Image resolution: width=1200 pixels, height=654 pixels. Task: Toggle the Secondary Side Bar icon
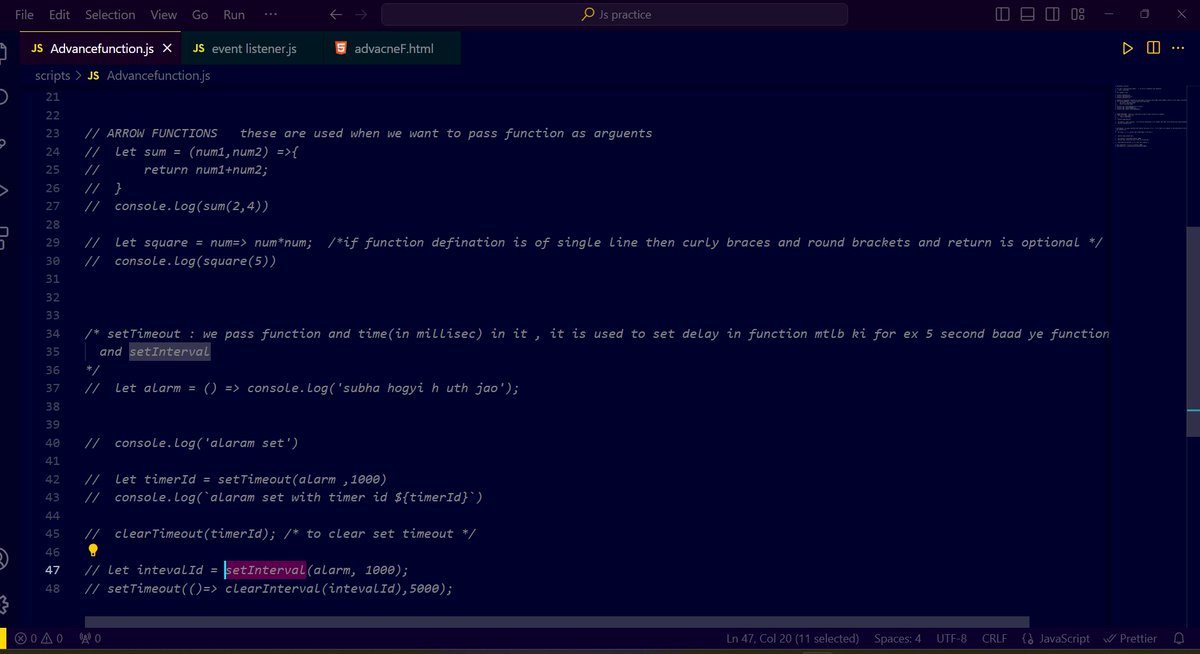pyautogui.click(x=1051, y=12)
